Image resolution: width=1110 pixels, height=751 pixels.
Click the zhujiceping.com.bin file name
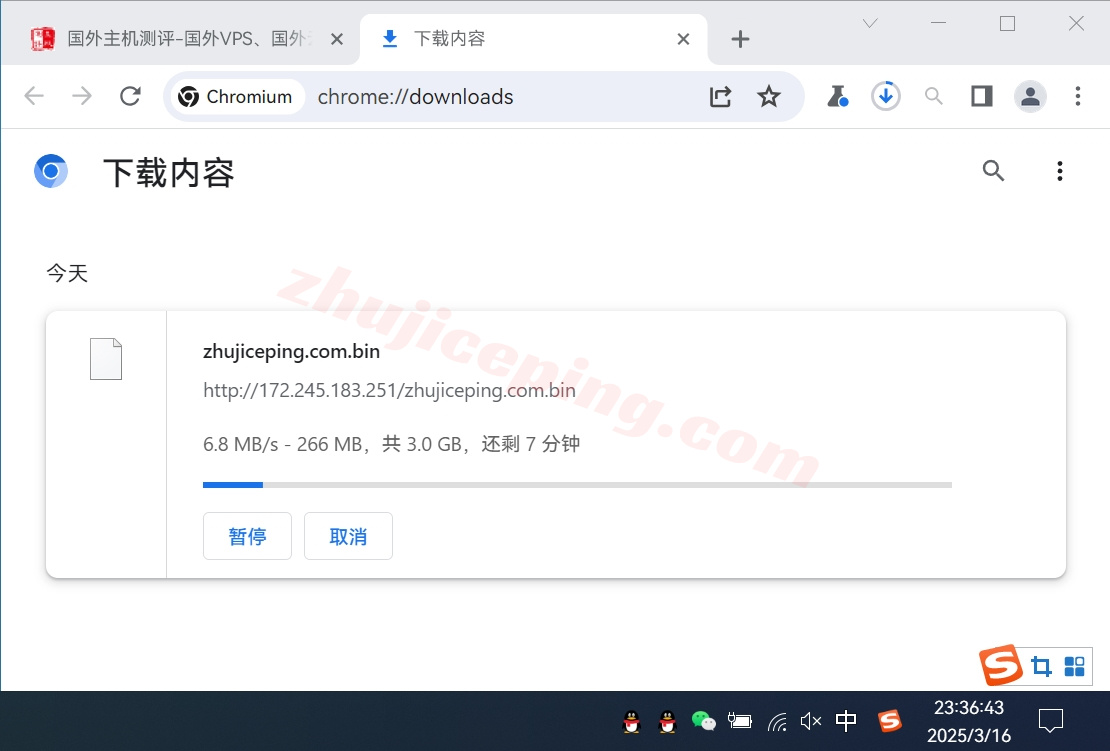[x=291, y=351]
